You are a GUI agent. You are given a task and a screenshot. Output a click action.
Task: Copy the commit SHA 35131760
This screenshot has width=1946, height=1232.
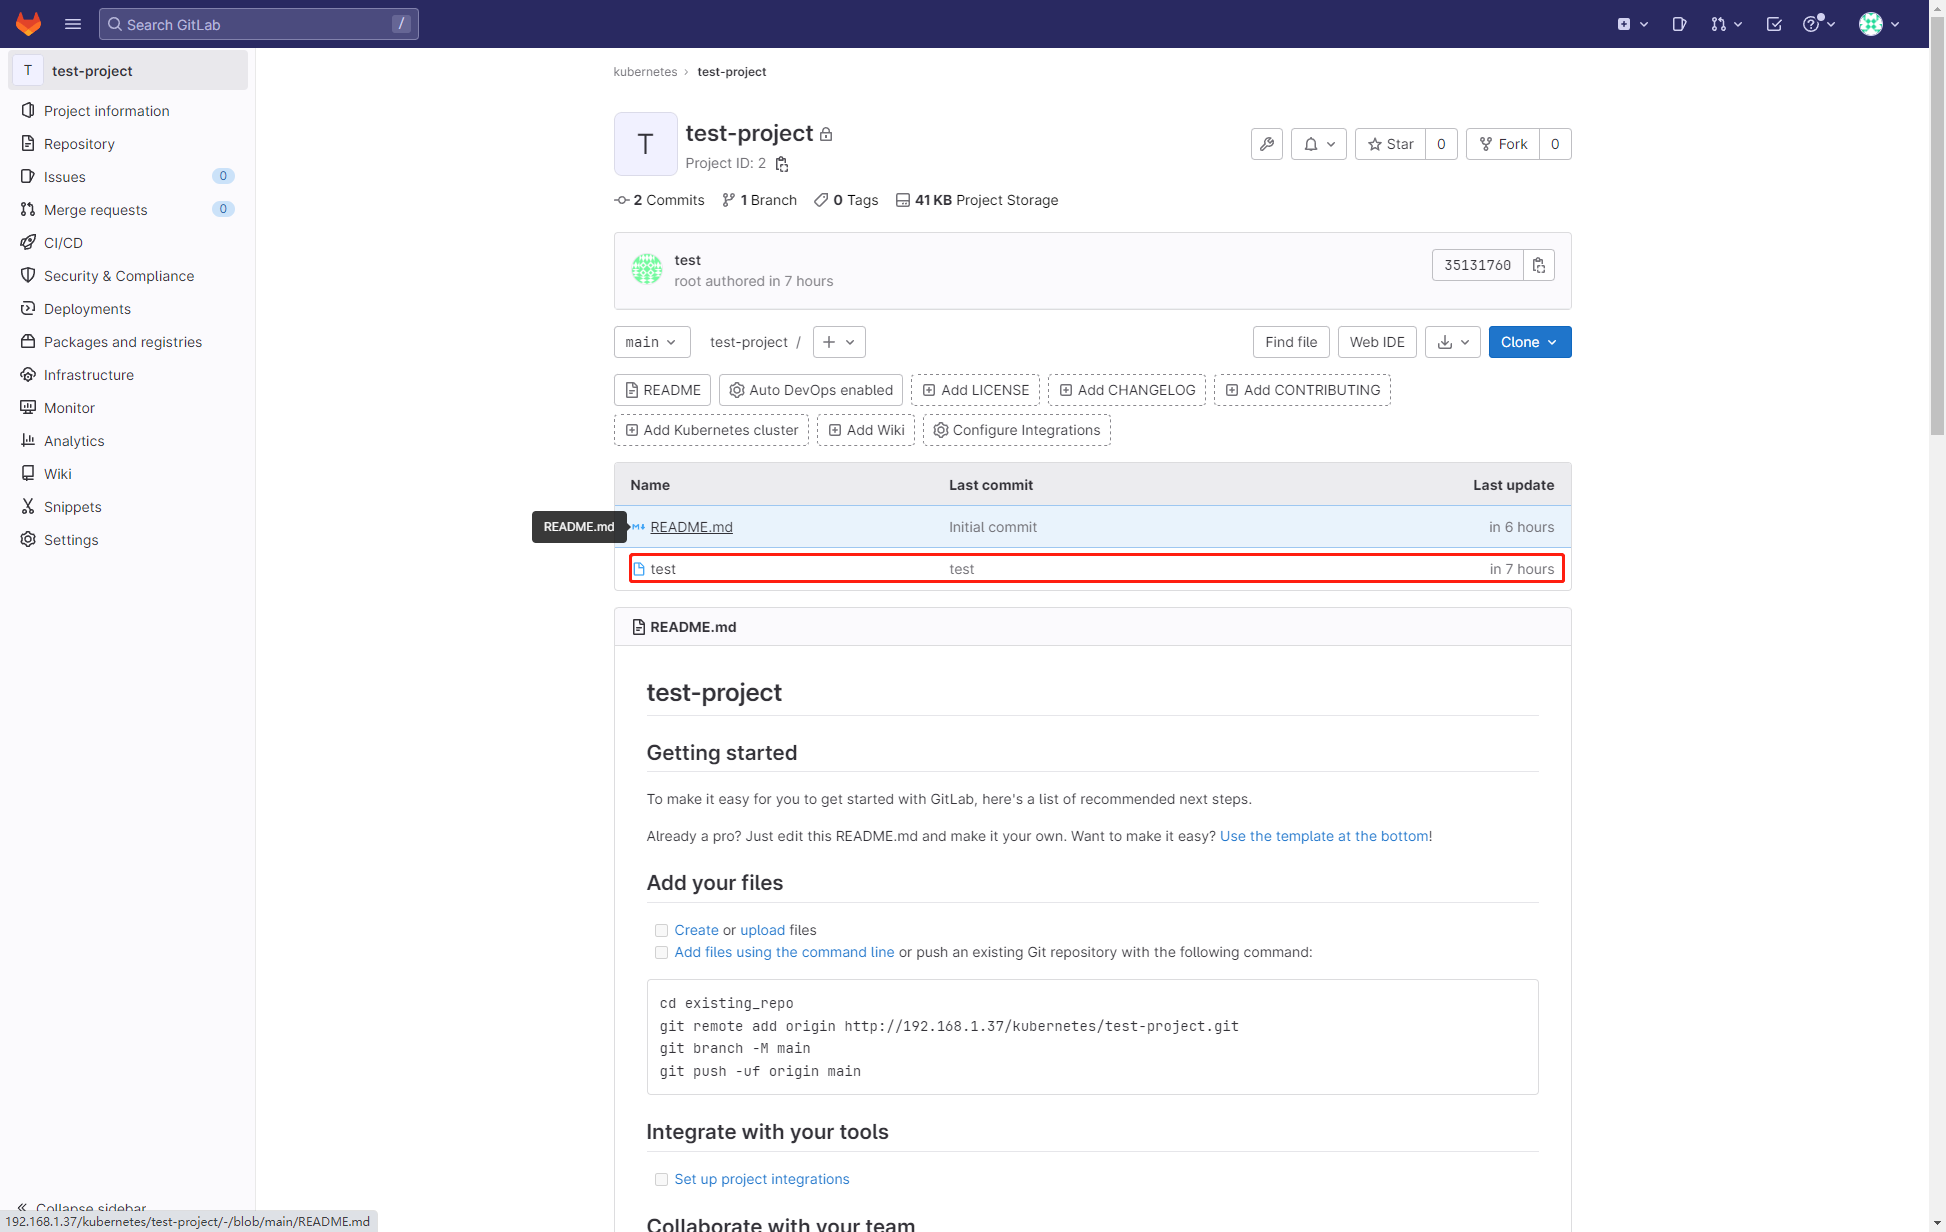coord(1539,265)
